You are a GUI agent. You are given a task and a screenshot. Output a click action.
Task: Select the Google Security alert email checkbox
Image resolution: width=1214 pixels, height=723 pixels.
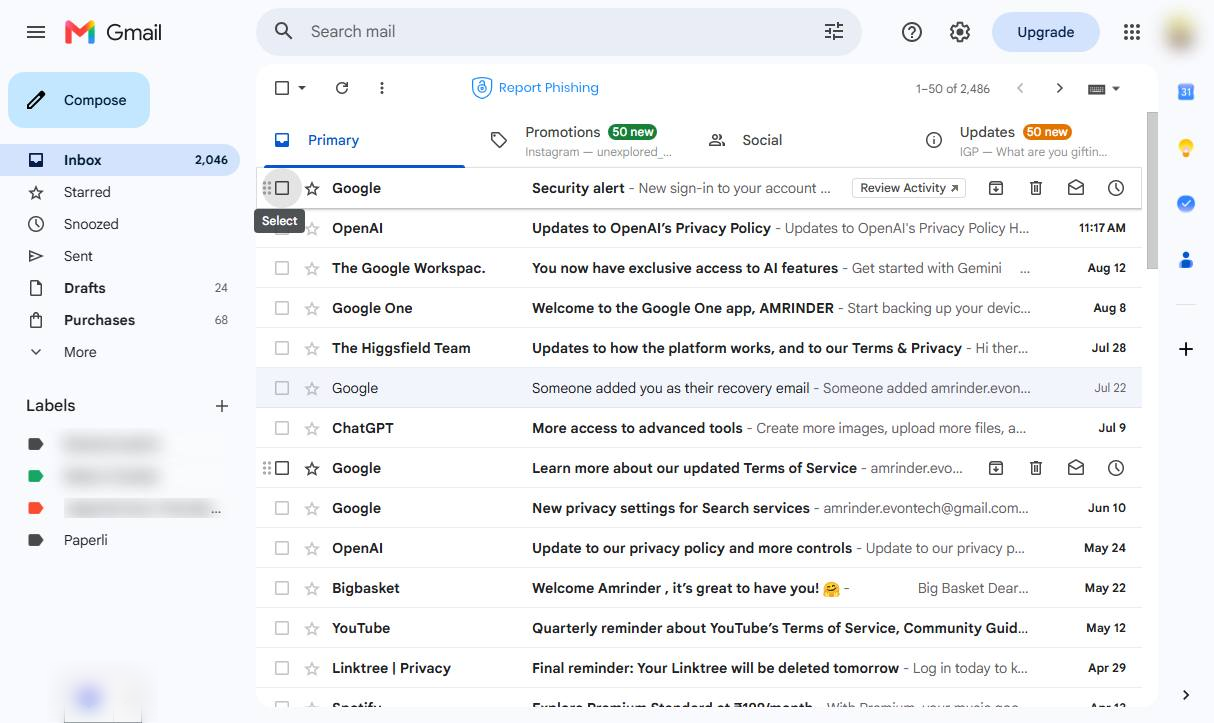click(282, 188)
